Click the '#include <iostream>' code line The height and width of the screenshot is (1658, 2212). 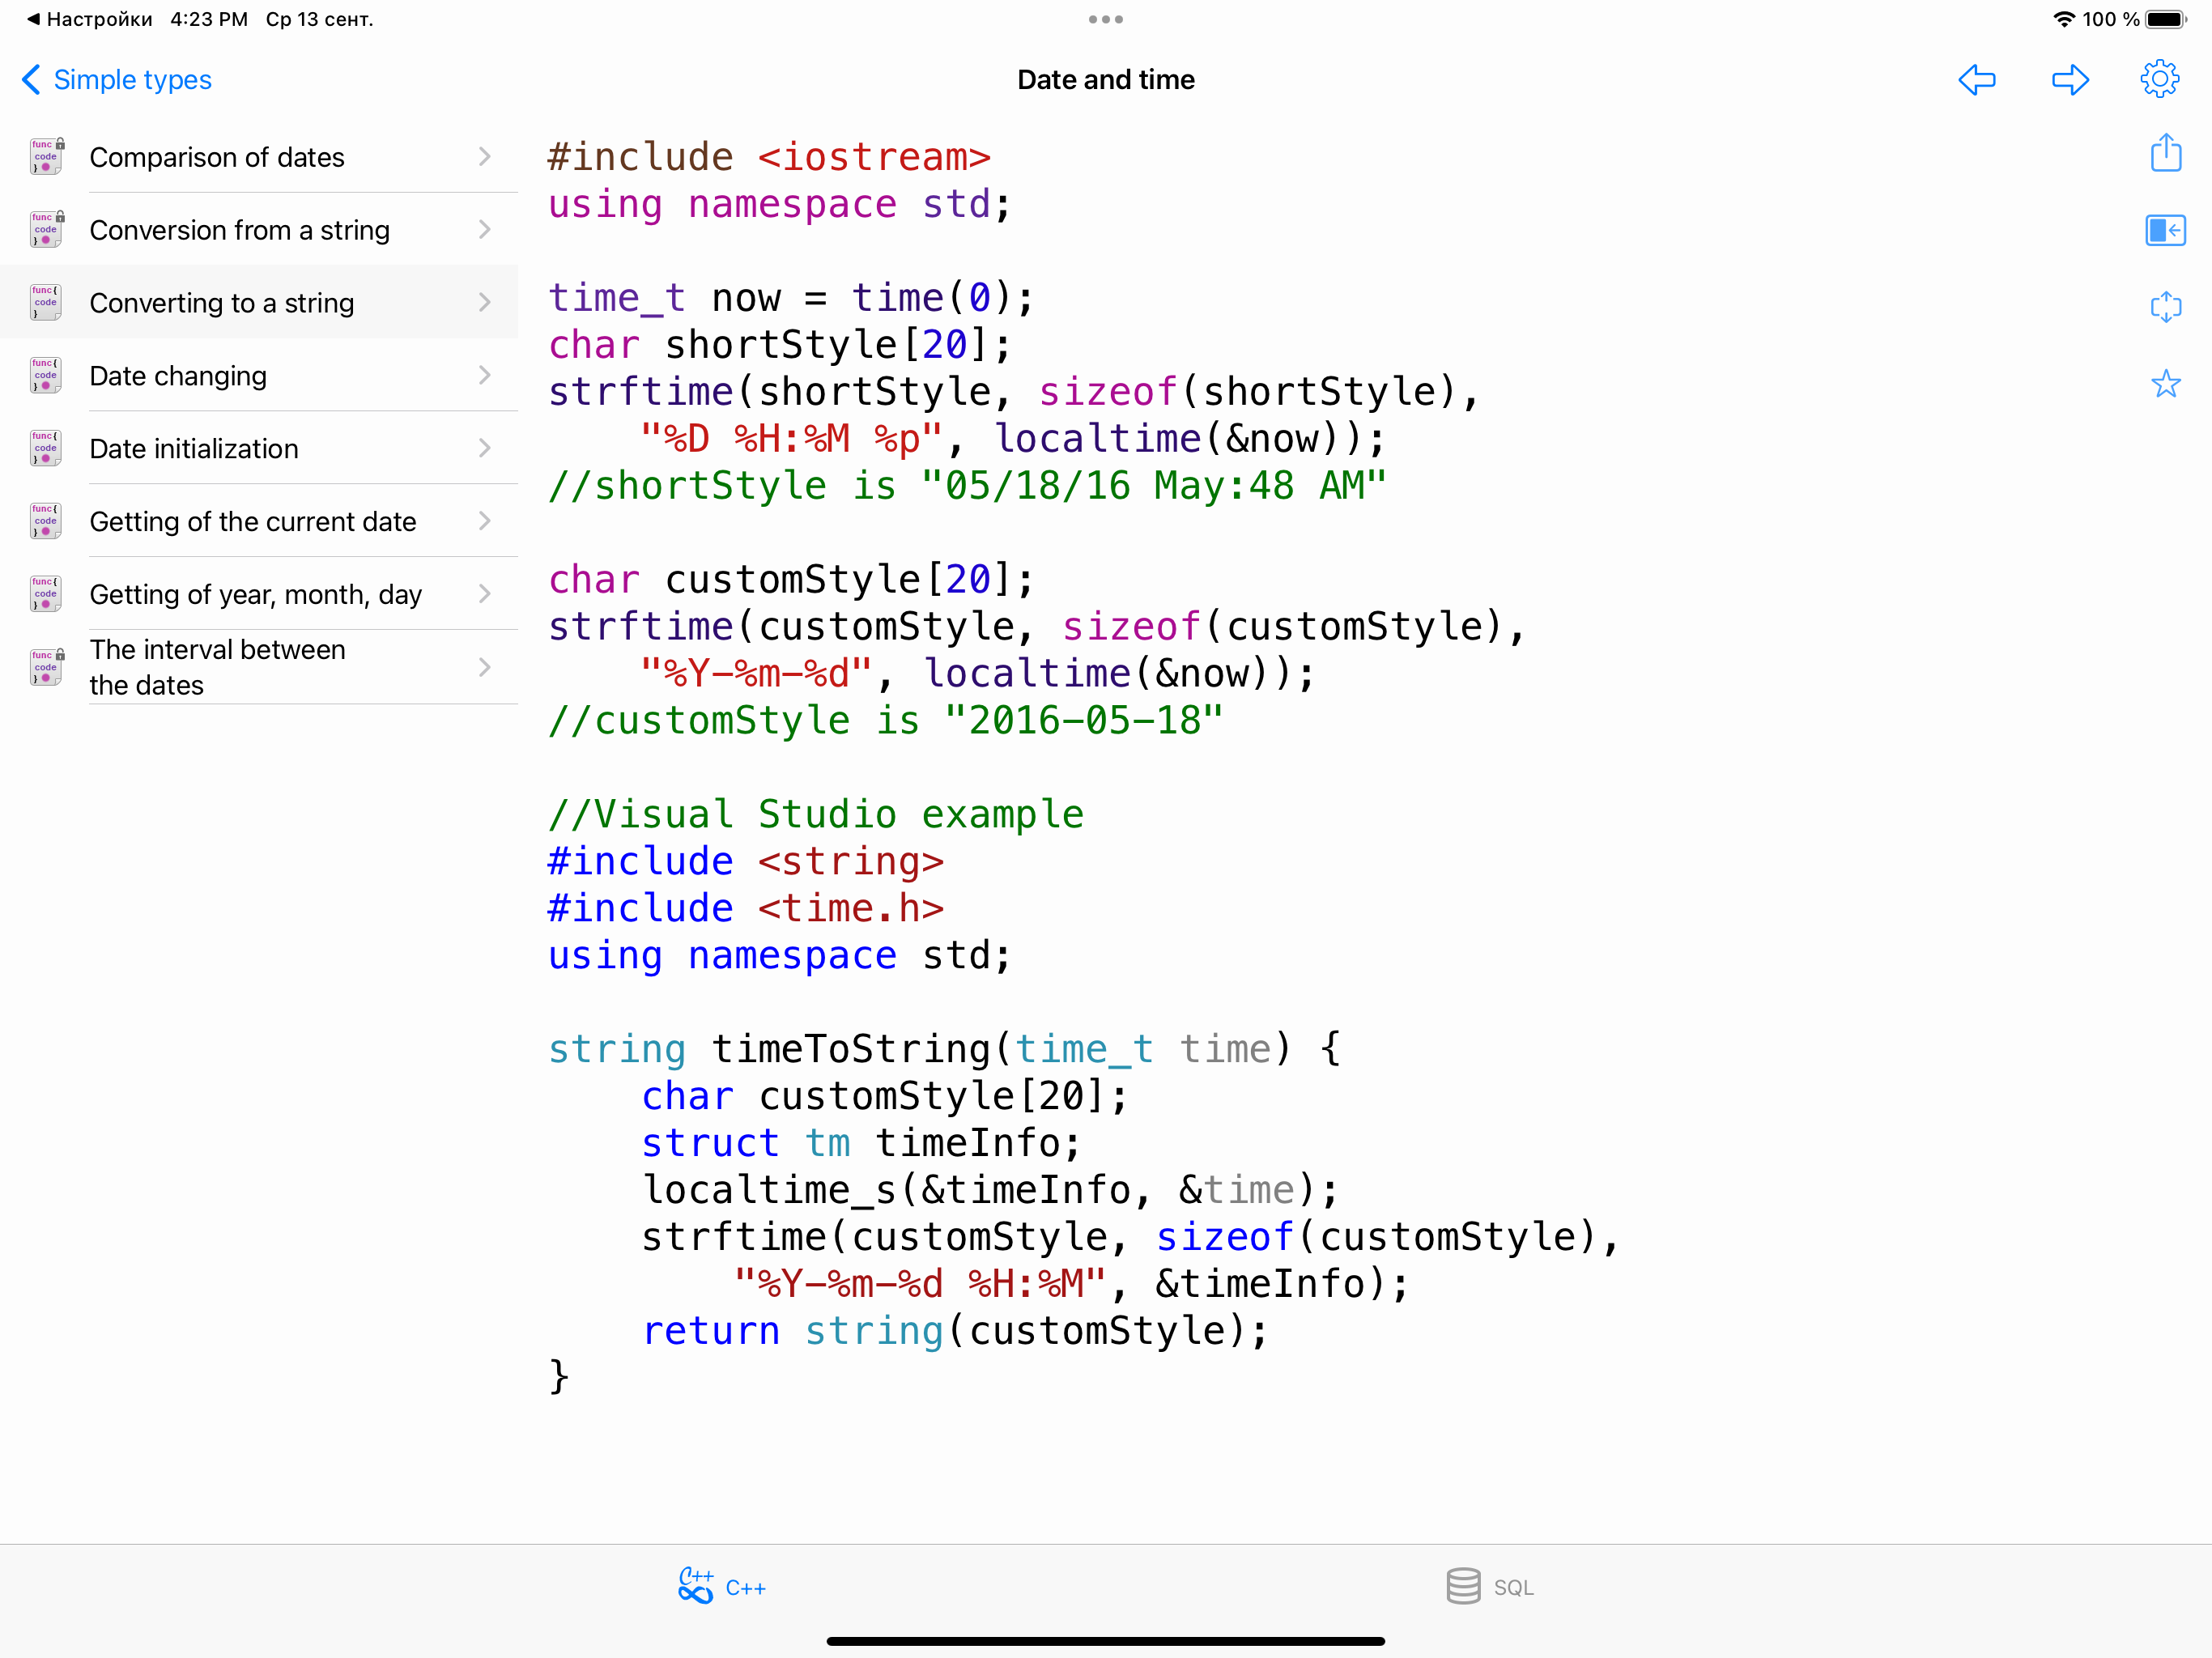coord(770,157)
